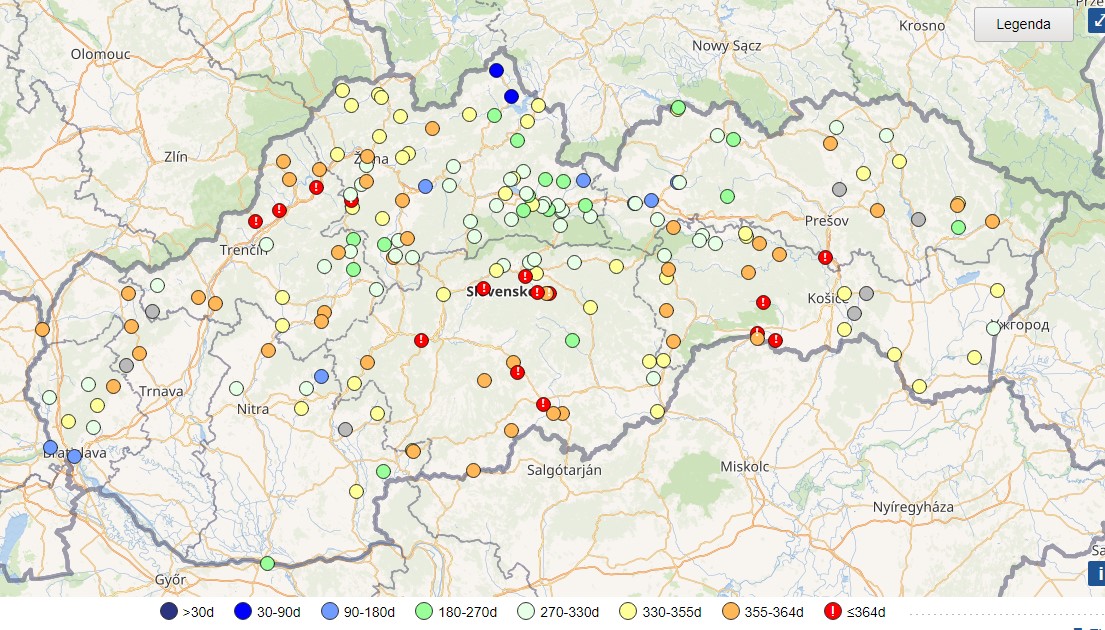
Task: Click the 330-355d yellow legend swatch
Action: pyautogui.click(x=627, y=611)
